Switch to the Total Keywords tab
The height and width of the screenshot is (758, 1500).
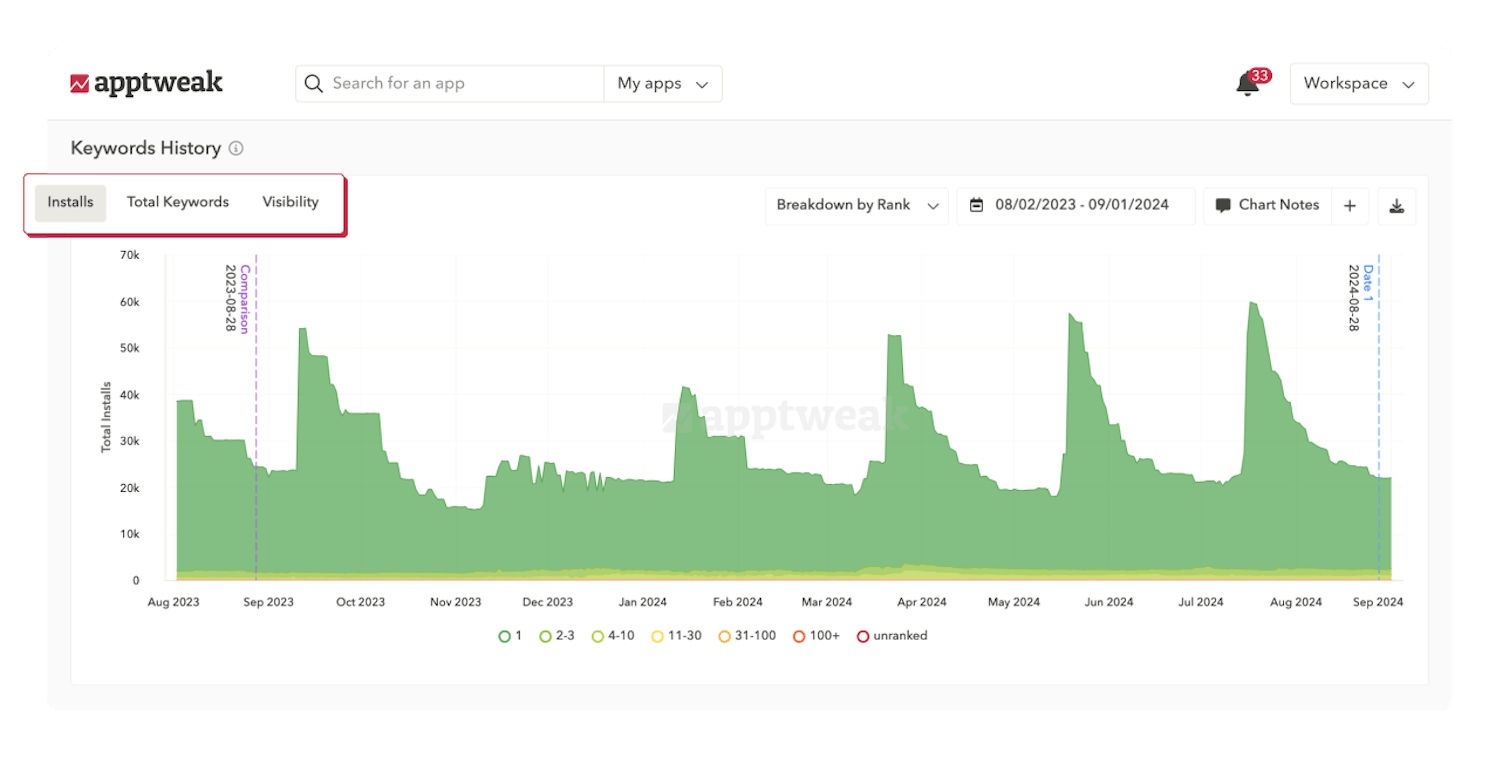(x=177, y=201)
